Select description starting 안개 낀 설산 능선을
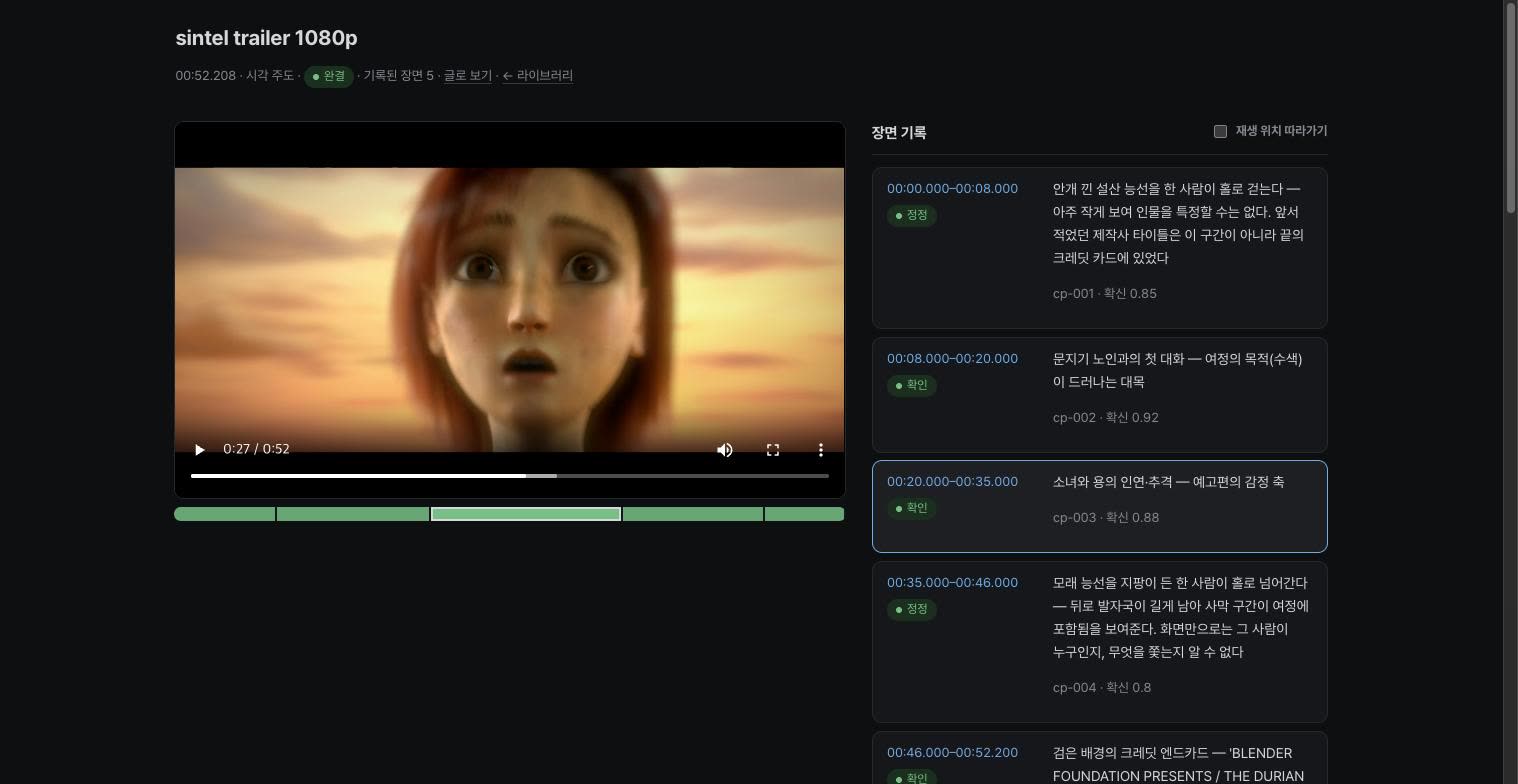Image resolution: width=1518 pixels, height=784 pixels. click(1178, 223)
